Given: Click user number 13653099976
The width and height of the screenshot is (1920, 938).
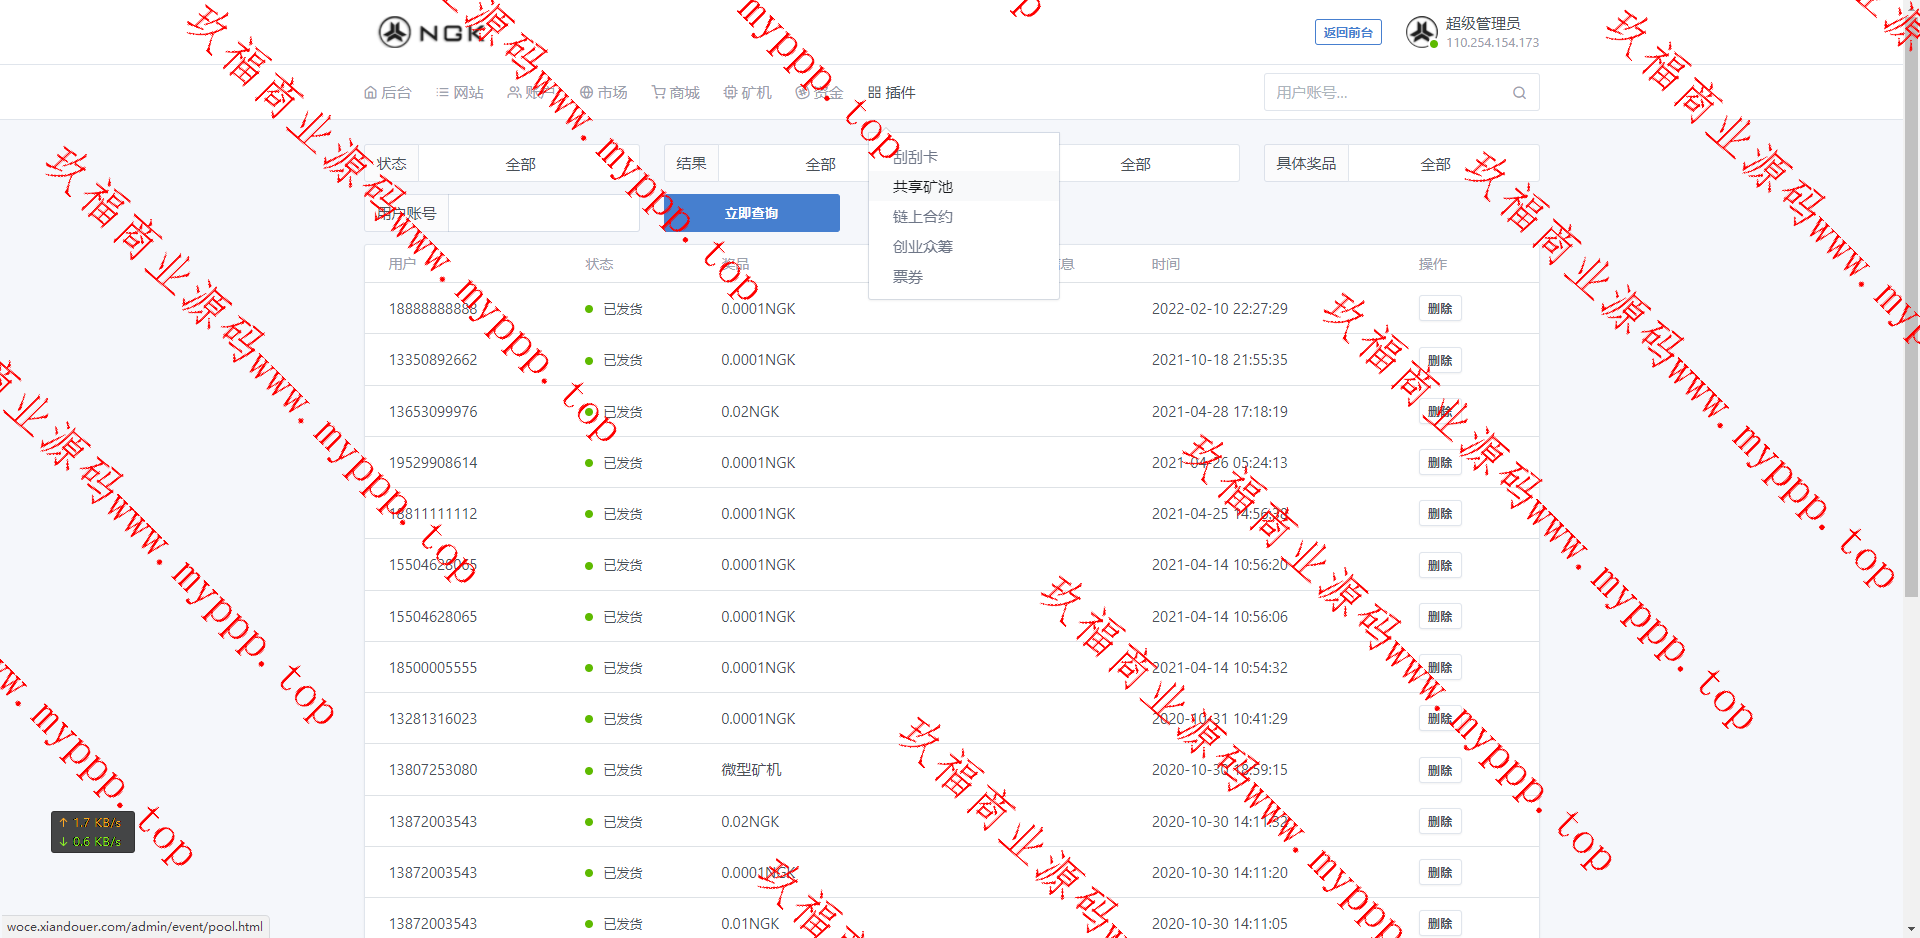Looking at the screenshot, I should pos(433,412).
